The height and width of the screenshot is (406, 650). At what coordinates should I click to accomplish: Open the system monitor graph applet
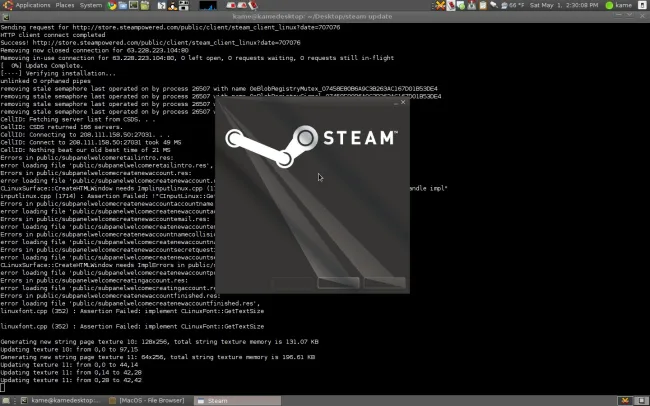(x=208, y=5)
